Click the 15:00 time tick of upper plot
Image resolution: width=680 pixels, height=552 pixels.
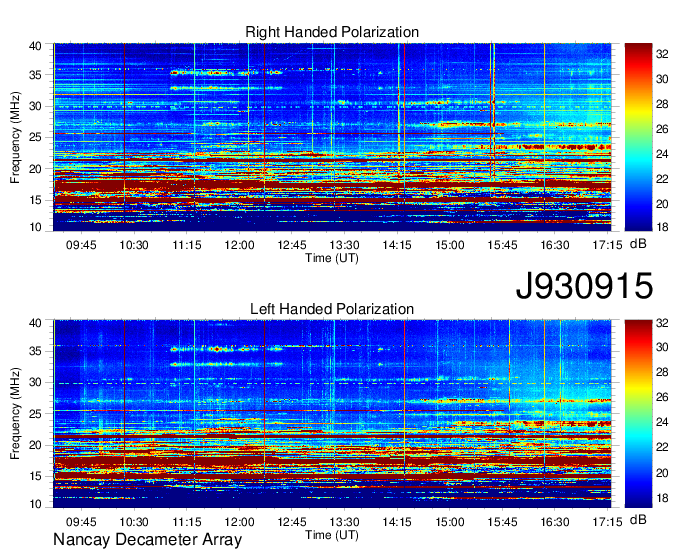(x=450, y=245)
